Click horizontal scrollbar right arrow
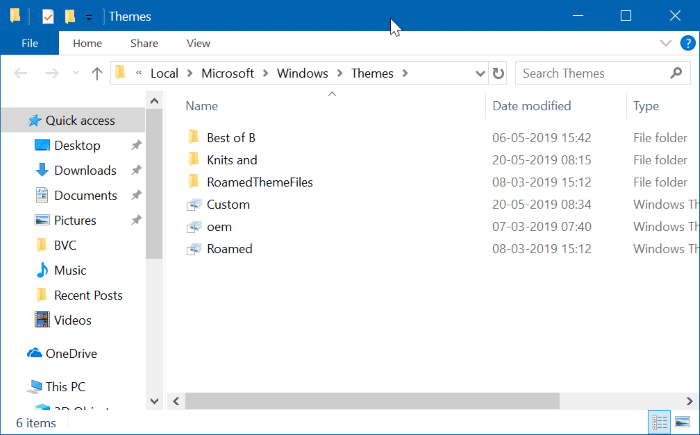The width and height of the screenshot is (700, 435). click(690, 401)
